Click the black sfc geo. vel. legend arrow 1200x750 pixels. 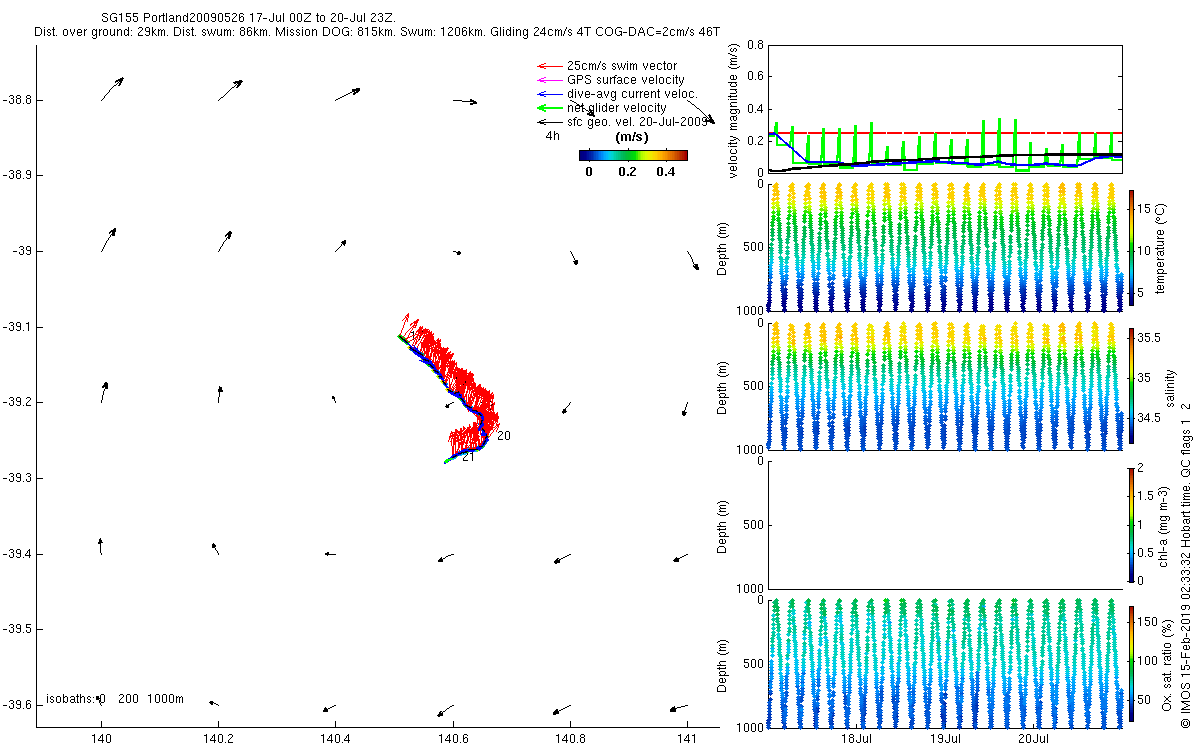click(548, 121)
